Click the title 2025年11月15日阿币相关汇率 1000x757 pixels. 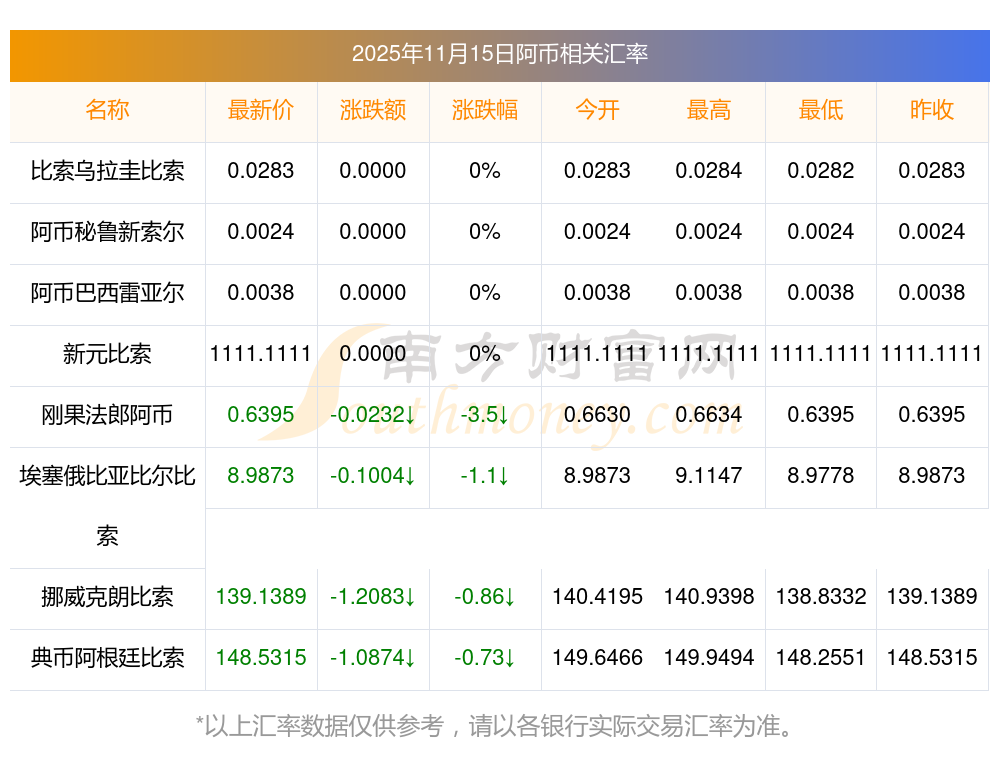pyautogui.click(x=499, y=54)
